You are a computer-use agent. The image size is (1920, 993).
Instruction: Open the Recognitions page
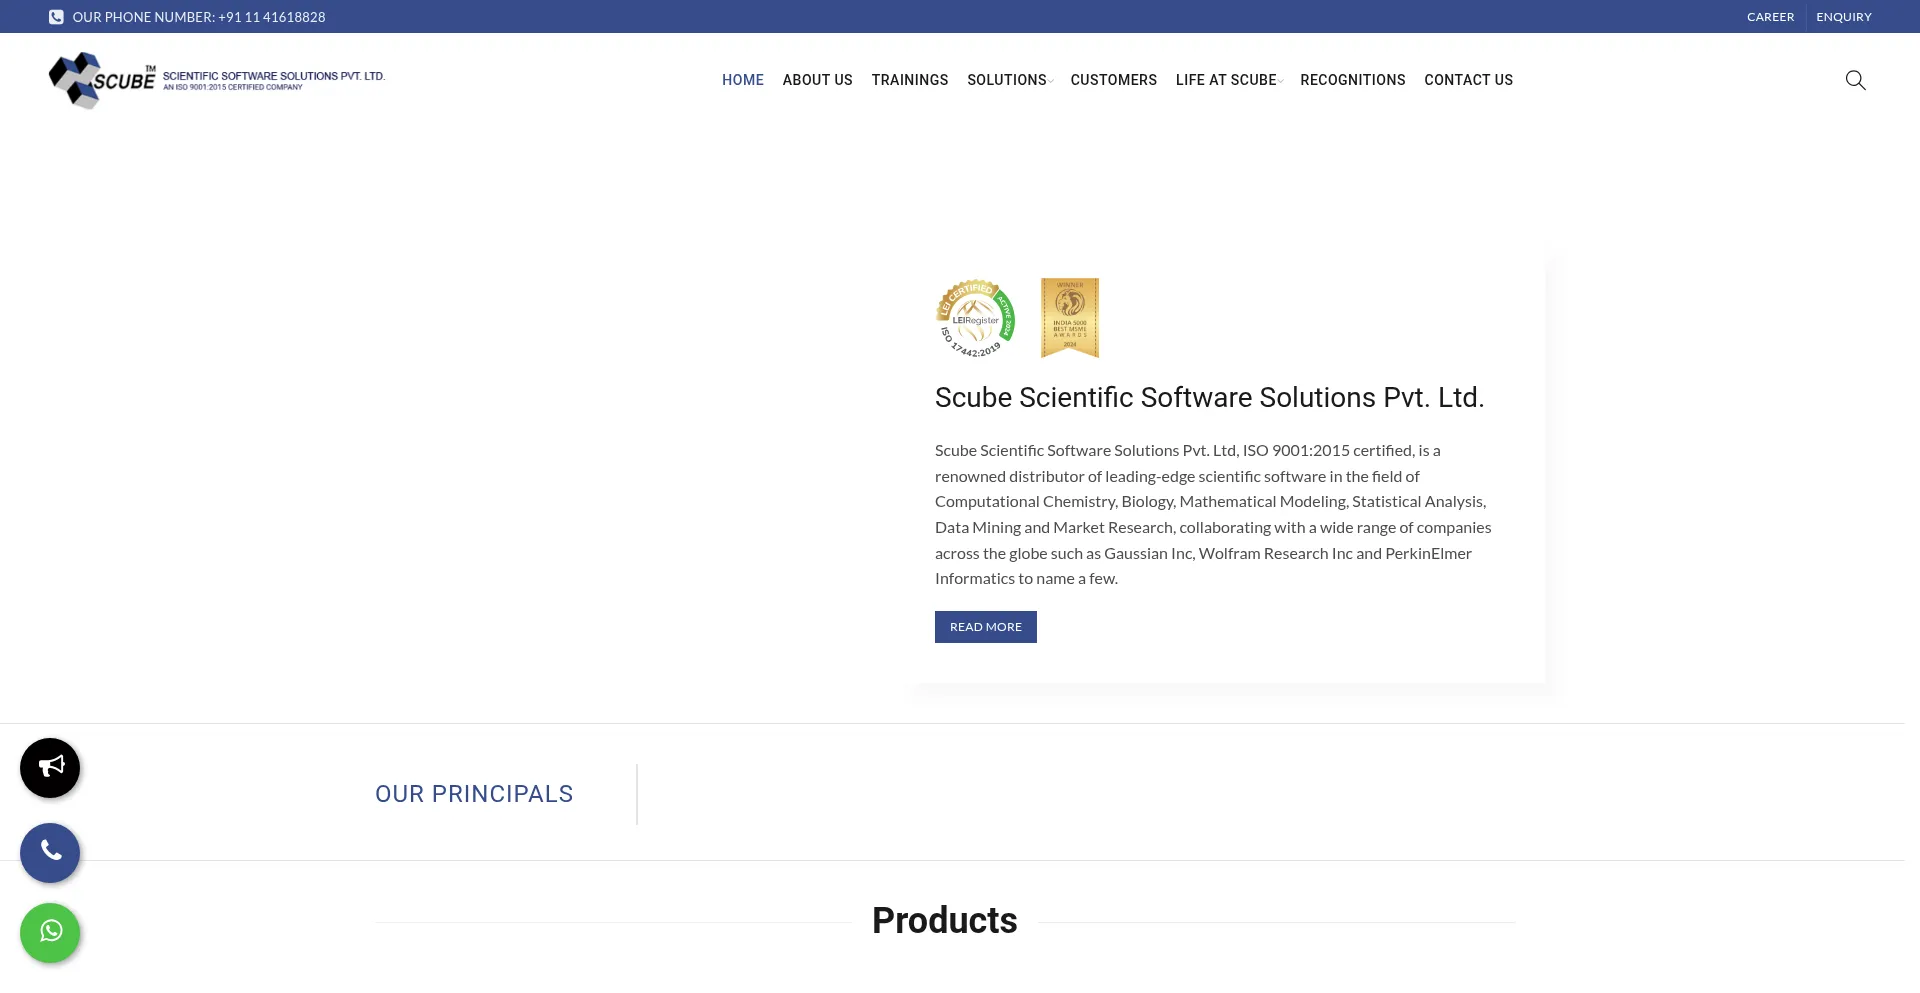1353,80
